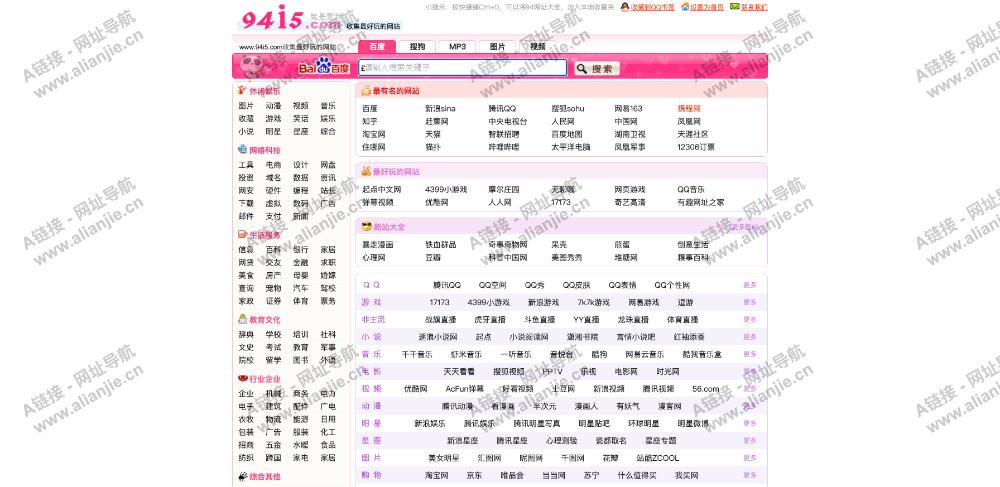Viewport: 1000px width, 487px height.
Task: Click the rabbit icon beside 最好玩的网站
Action: pyautogui.click(x=366, y=171)
